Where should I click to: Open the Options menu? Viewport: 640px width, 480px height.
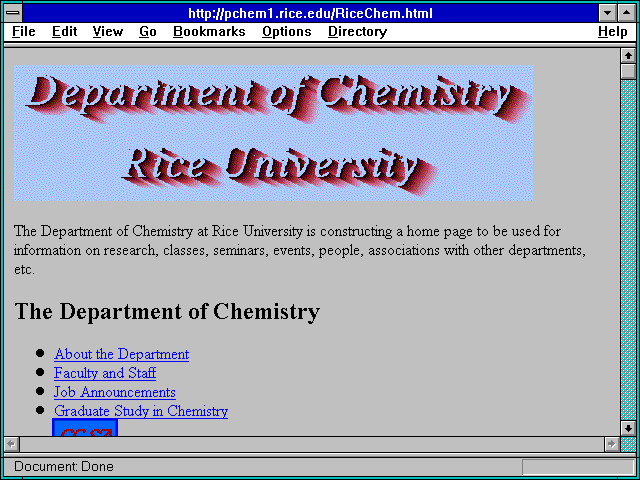(x=287, y=32)
